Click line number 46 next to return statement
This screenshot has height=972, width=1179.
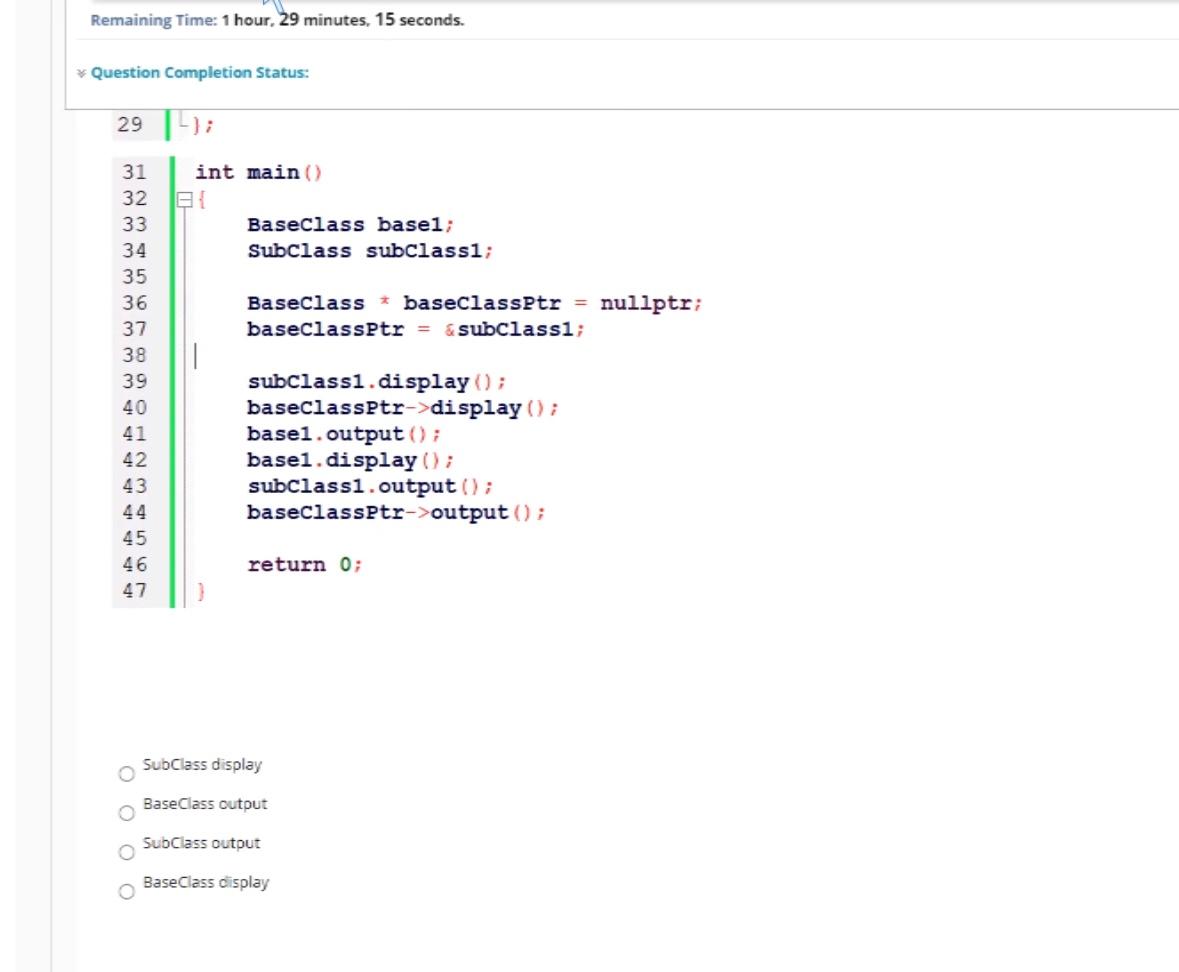(131, 564)
